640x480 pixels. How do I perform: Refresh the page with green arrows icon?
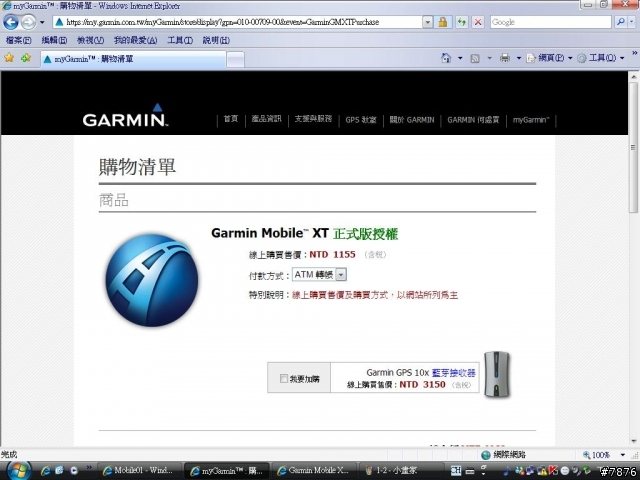pos(462,22)
